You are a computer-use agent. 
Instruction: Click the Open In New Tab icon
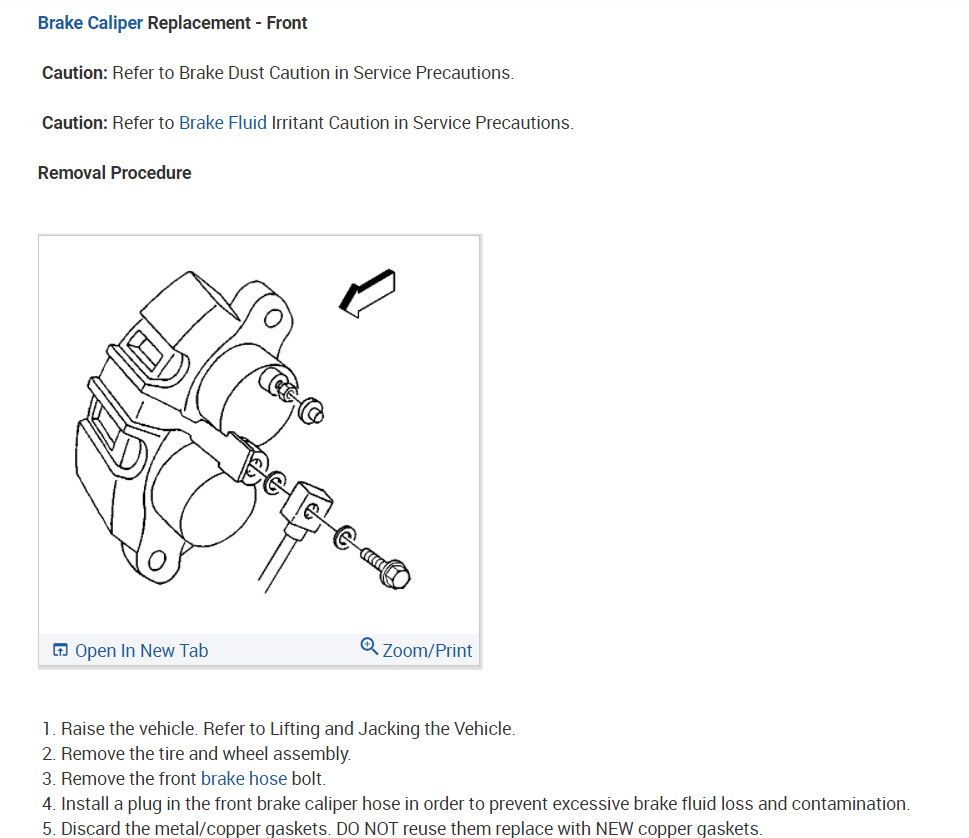point(60,650)
